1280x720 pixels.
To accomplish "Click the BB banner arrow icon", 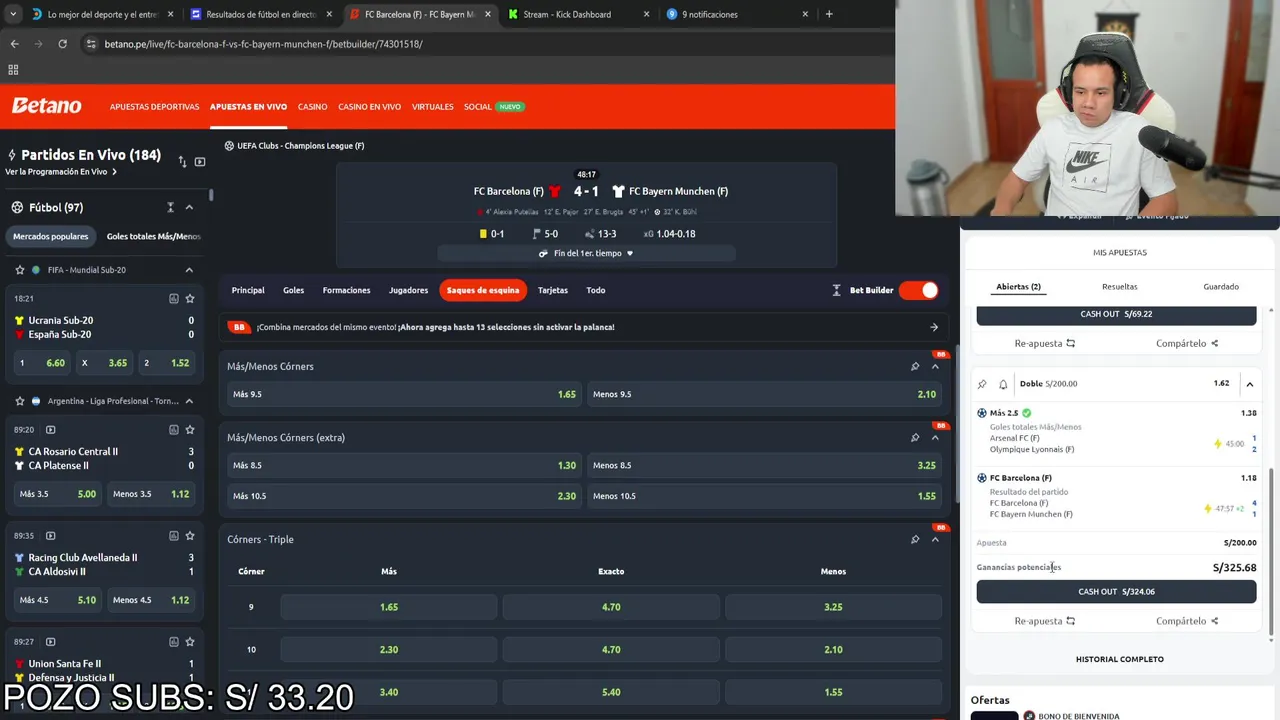I will [934, 327].
